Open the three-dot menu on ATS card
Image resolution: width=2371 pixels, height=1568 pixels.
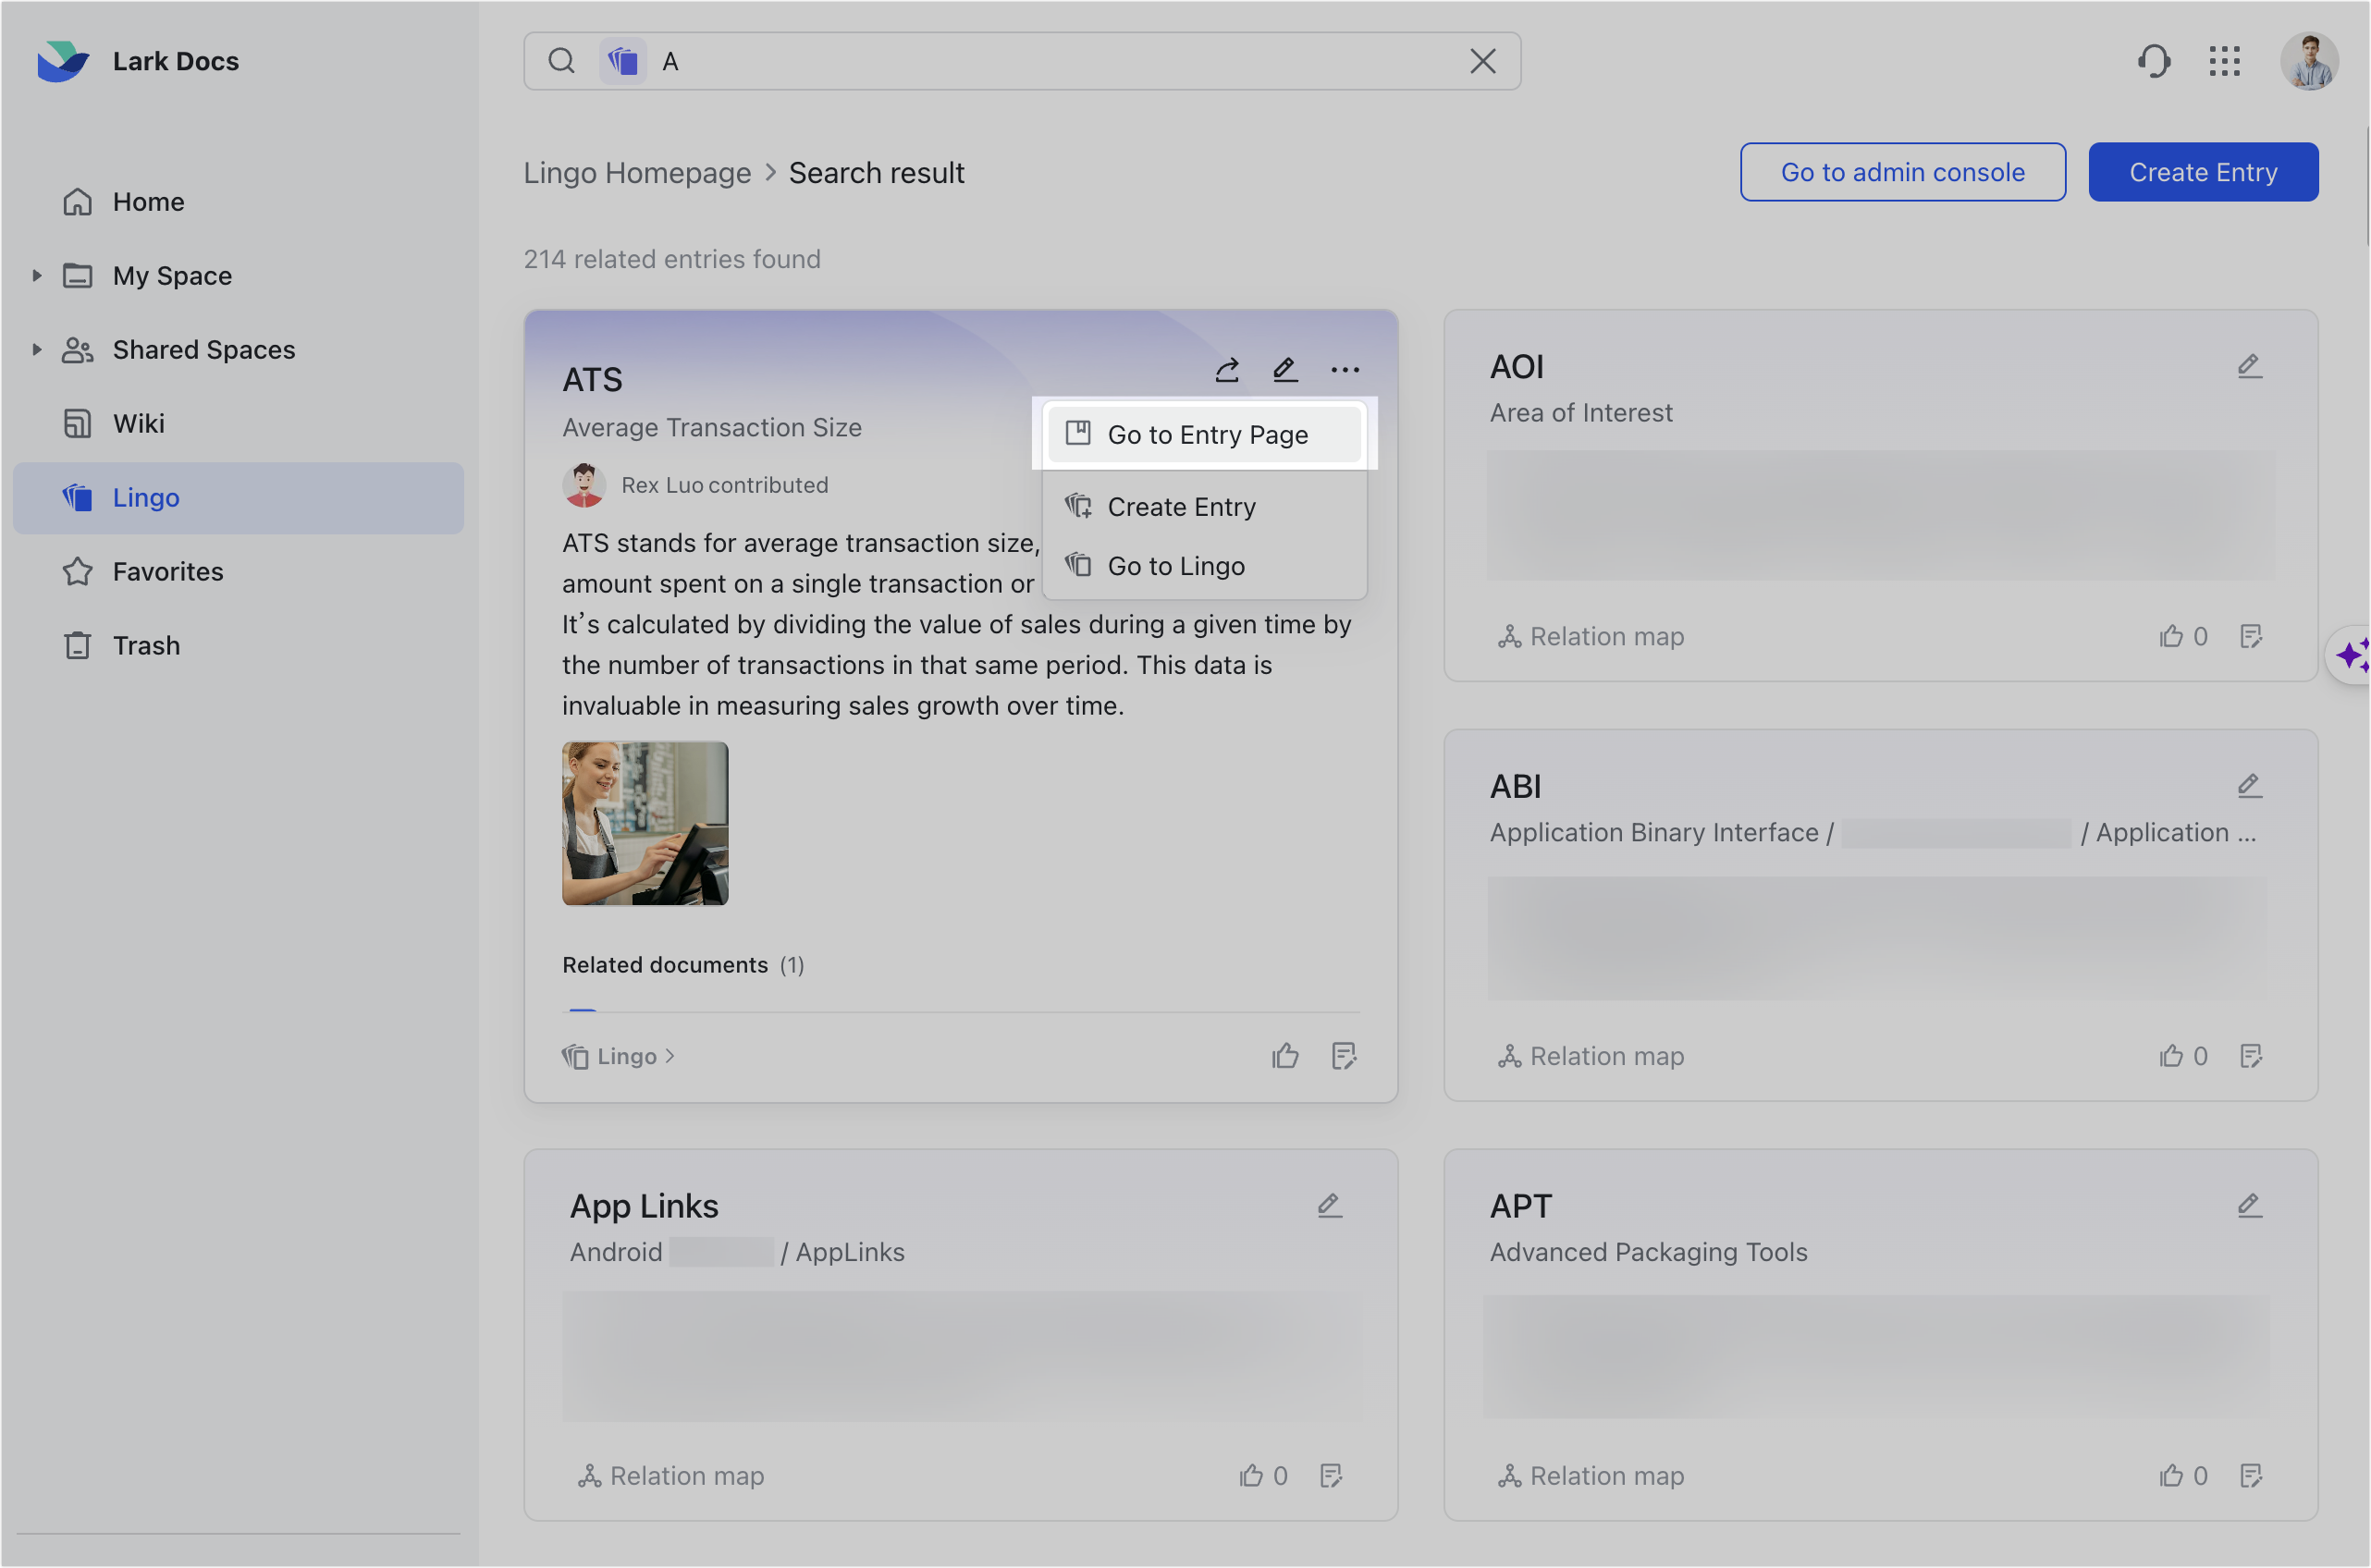[1345, 371]
